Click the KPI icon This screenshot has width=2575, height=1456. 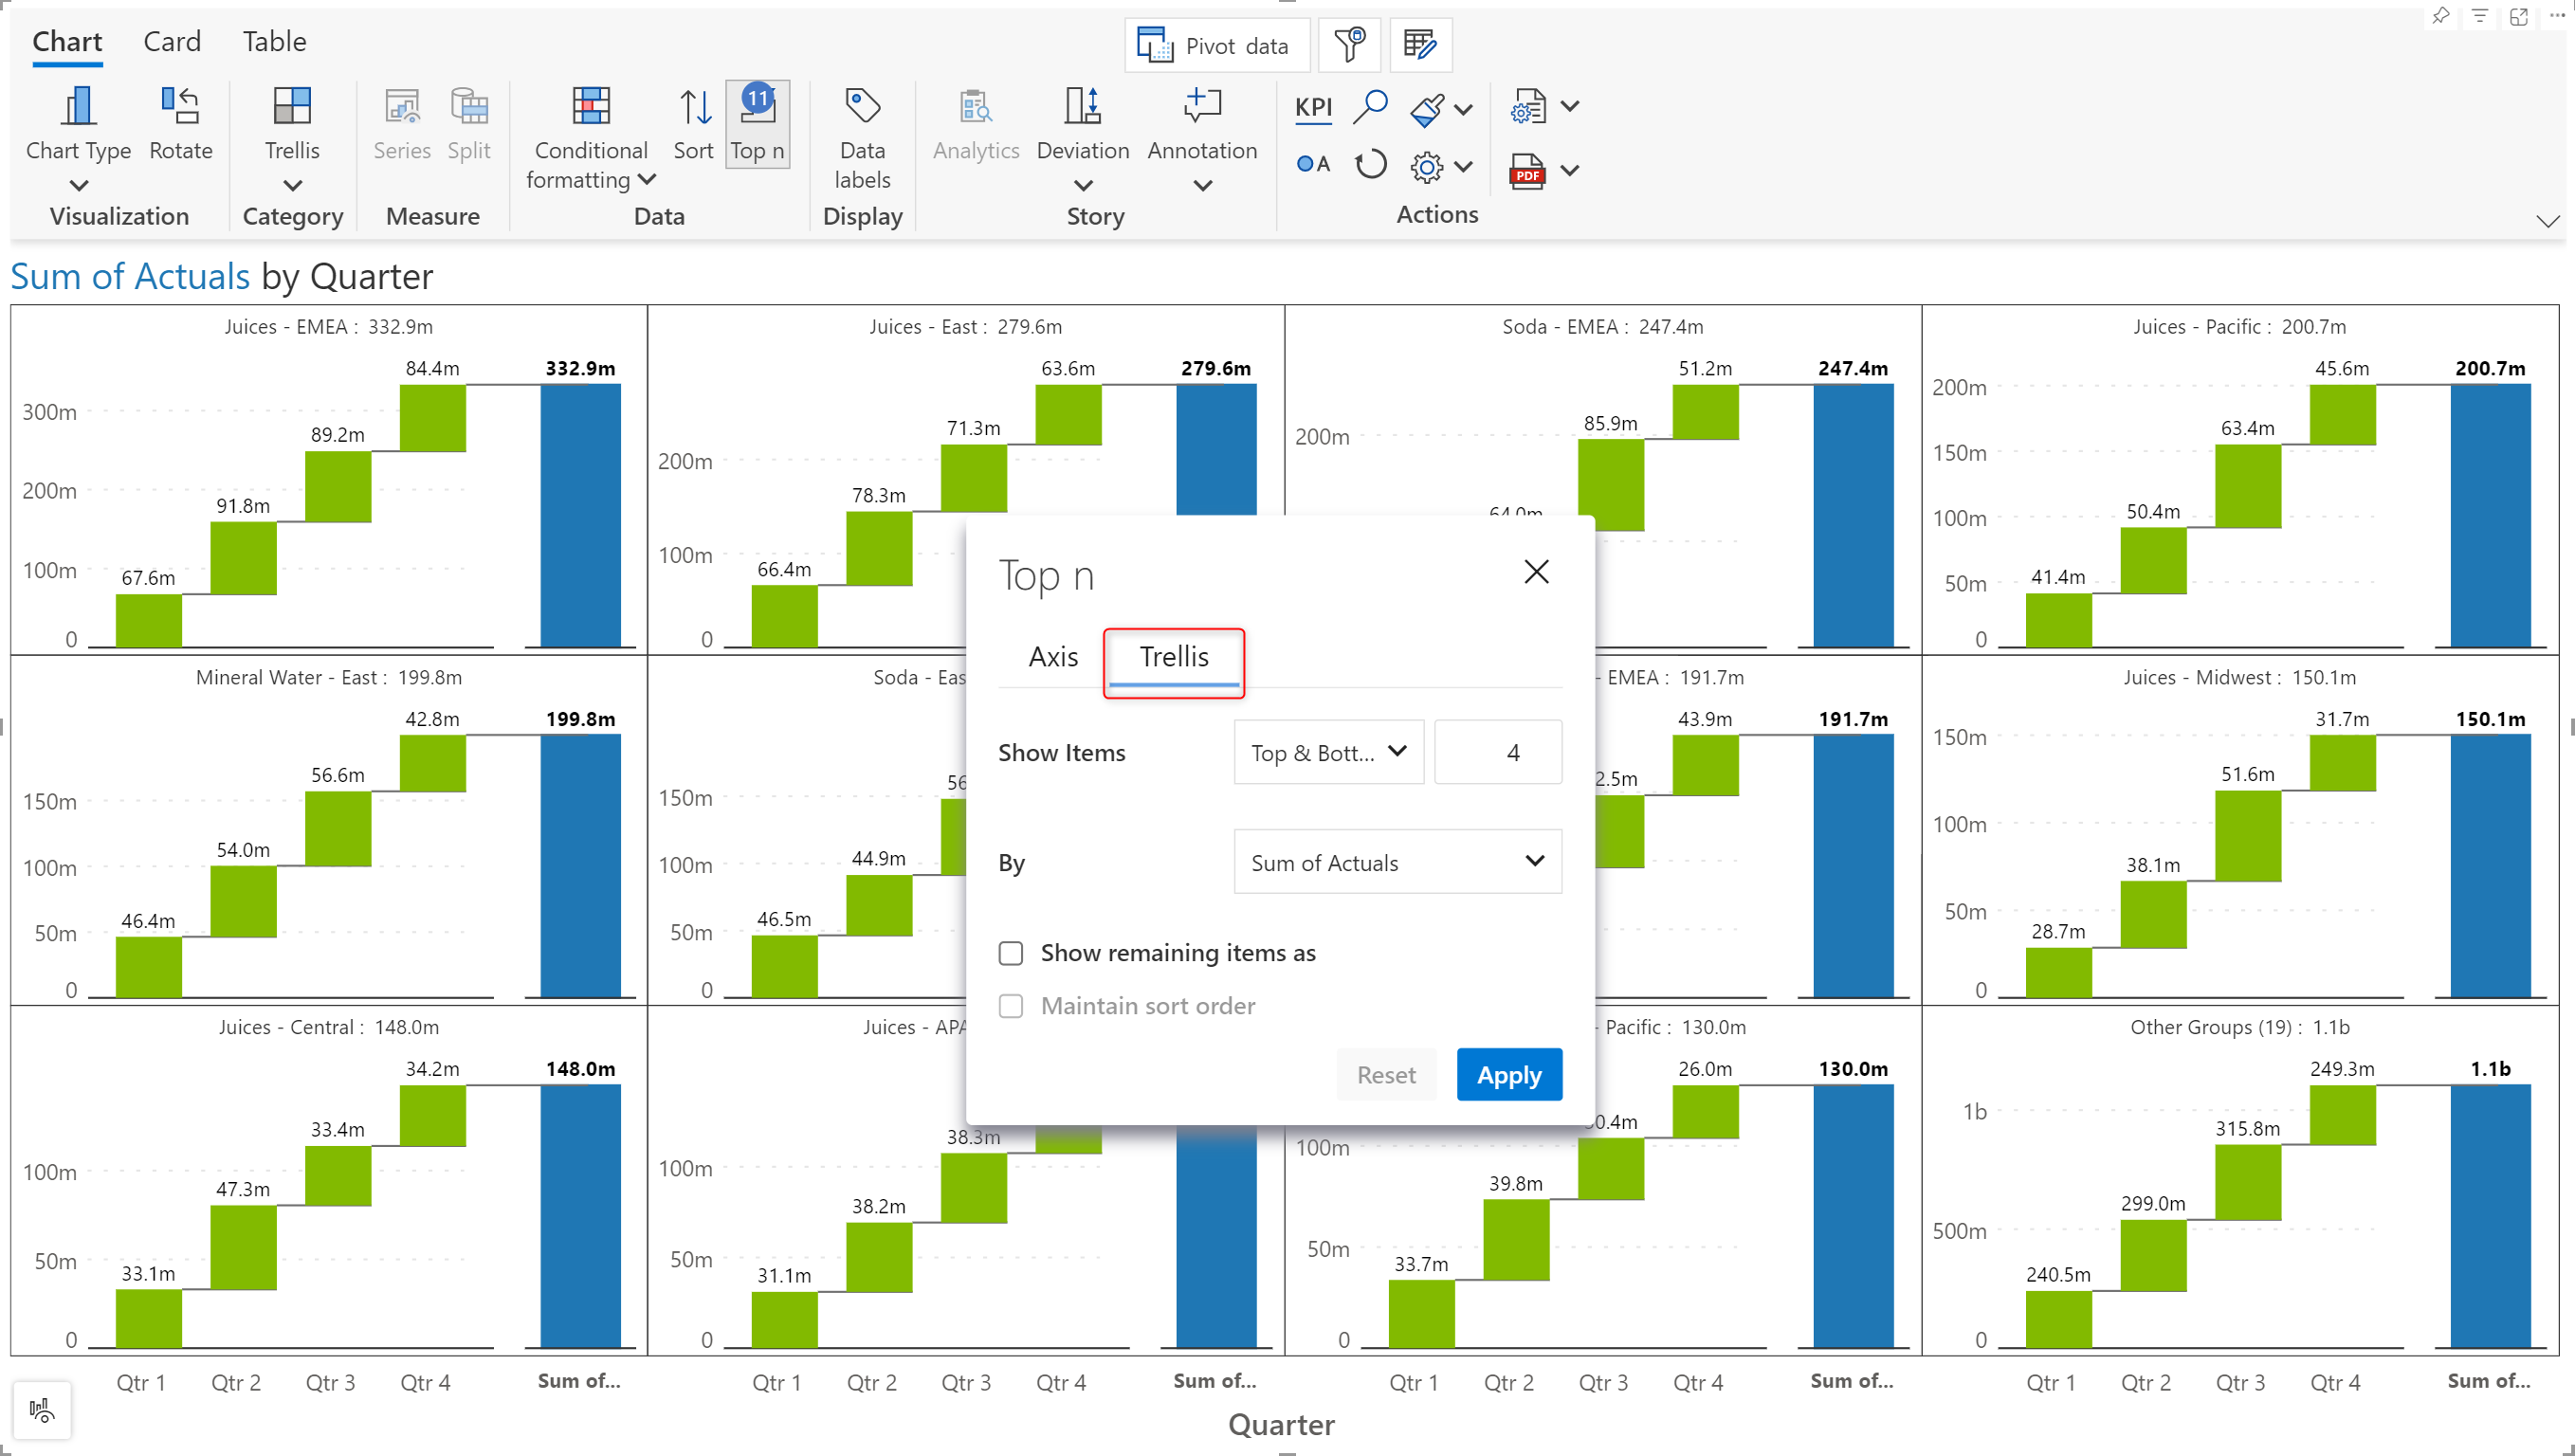click(x=1313, y=108)
